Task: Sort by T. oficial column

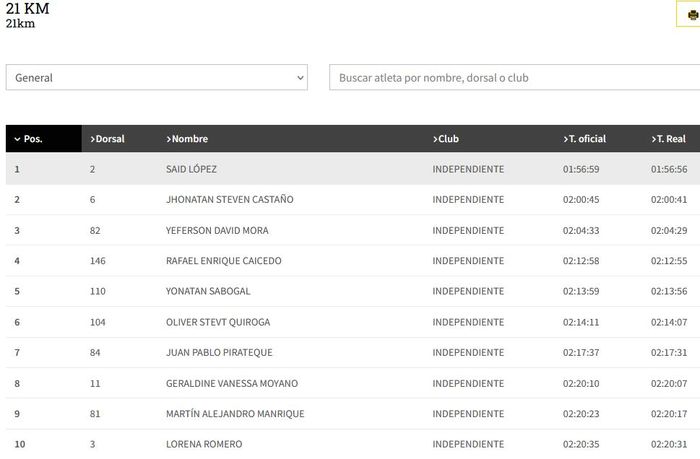Action: click(585, 139)
